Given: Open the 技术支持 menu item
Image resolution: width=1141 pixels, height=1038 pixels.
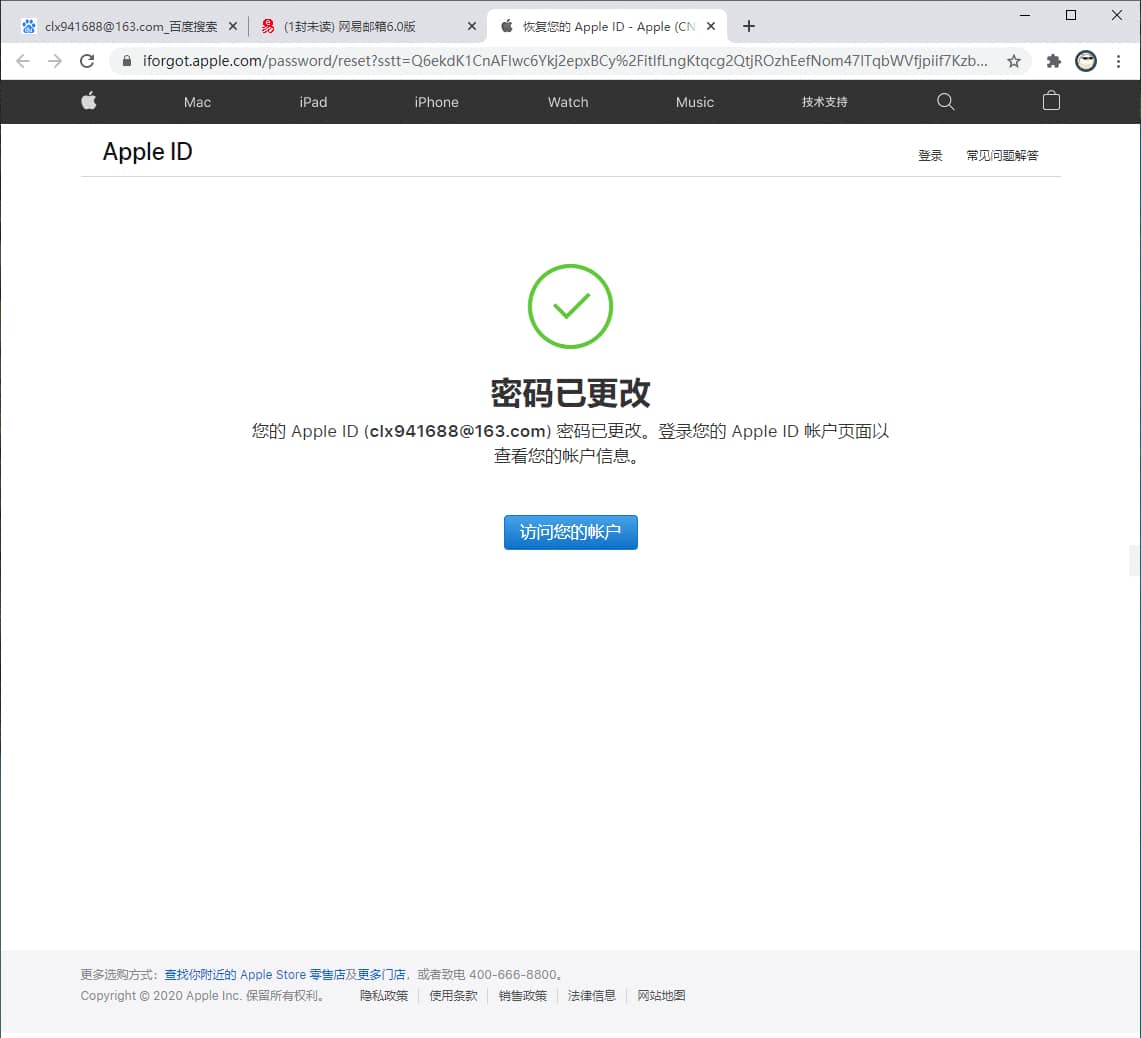Looking at the screenshot, I should coord(824,102).
